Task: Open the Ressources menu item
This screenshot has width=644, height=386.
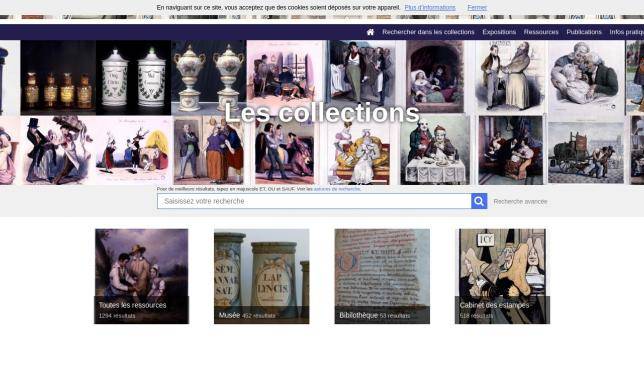Action: click(541, 32)
